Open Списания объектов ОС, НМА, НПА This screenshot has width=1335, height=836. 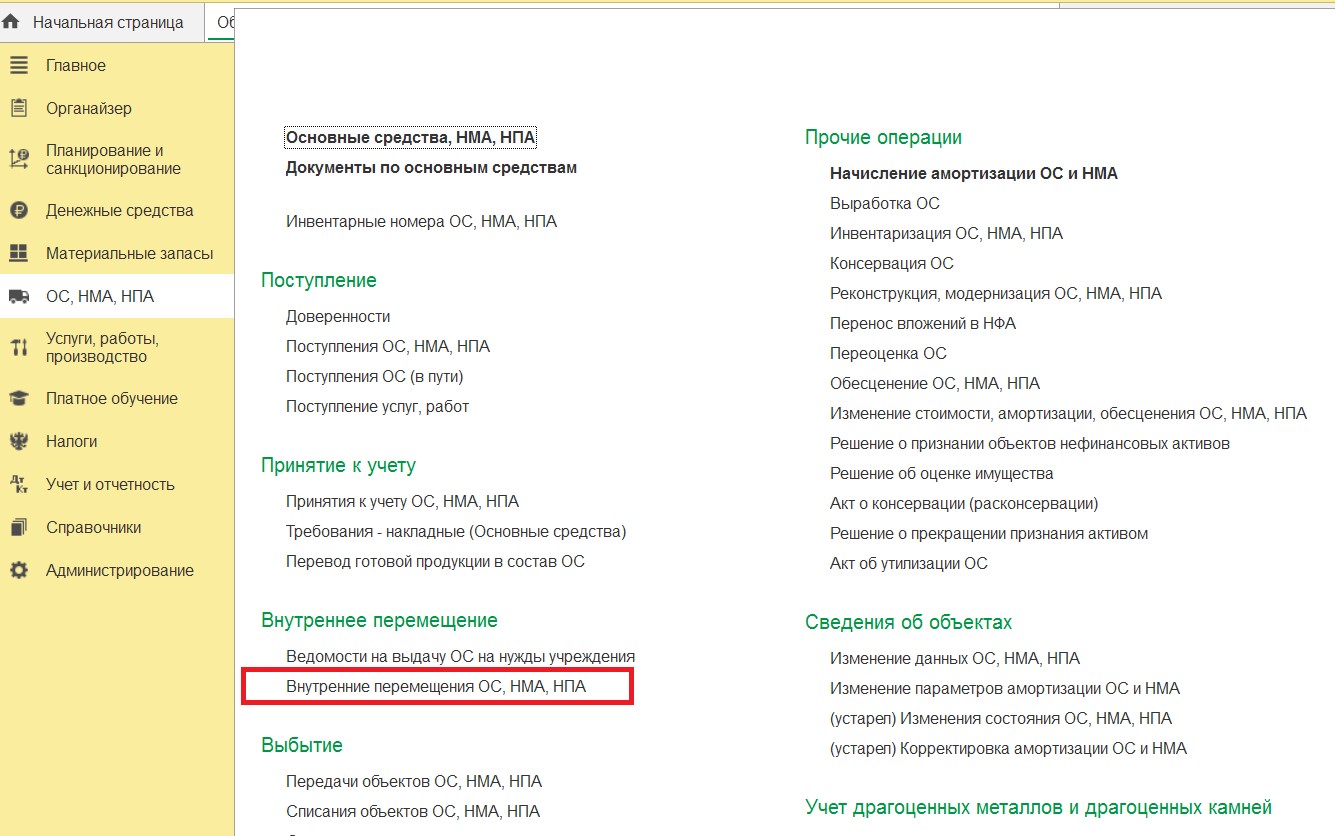pyautogui.click(x=413, y=811)
